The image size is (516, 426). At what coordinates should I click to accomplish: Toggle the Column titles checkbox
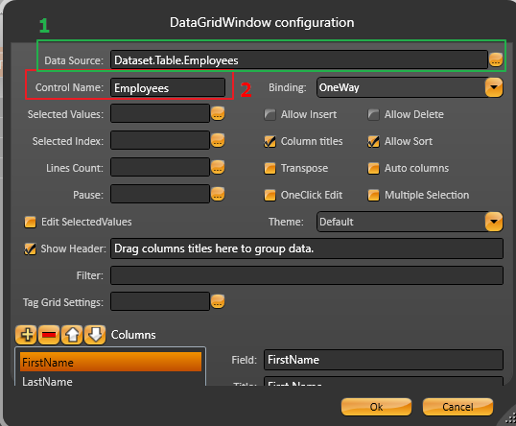point(270,141)
